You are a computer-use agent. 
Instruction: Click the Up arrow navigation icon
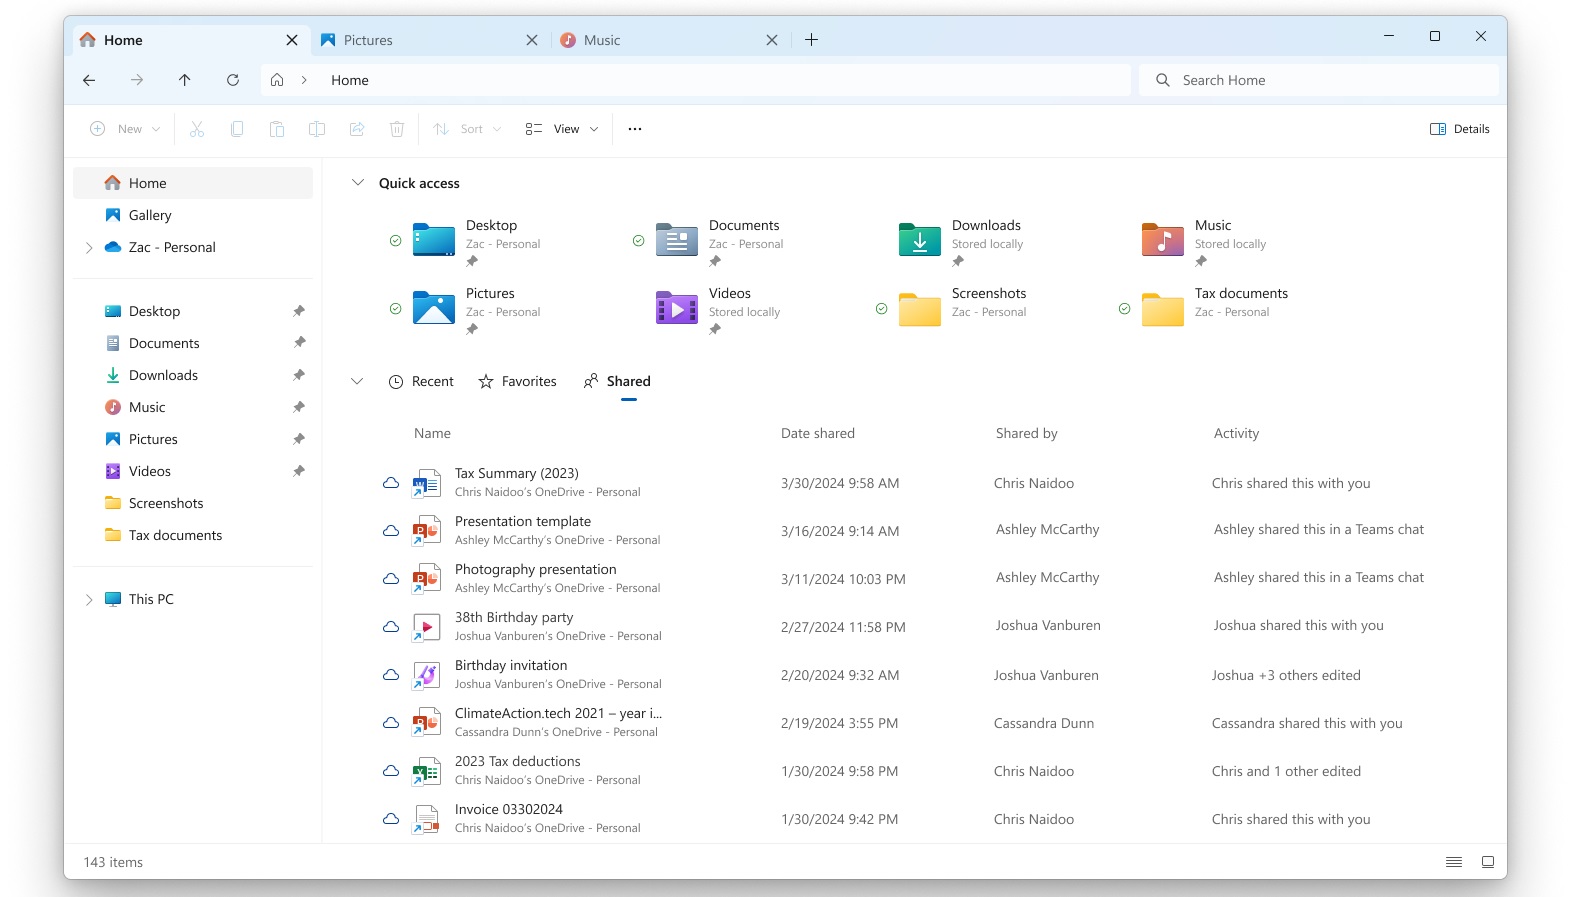pos(185,80)
